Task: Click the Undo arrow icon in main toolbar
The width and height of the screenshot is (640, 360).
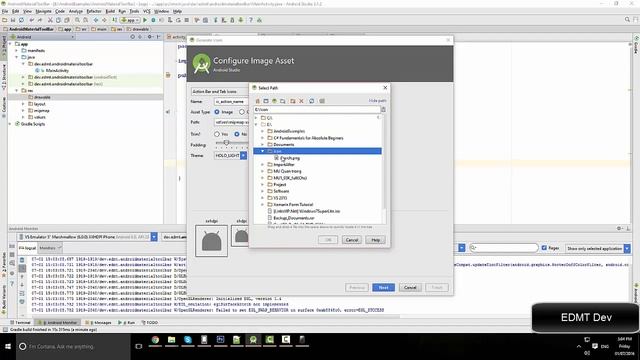Action: pos(31,20)
